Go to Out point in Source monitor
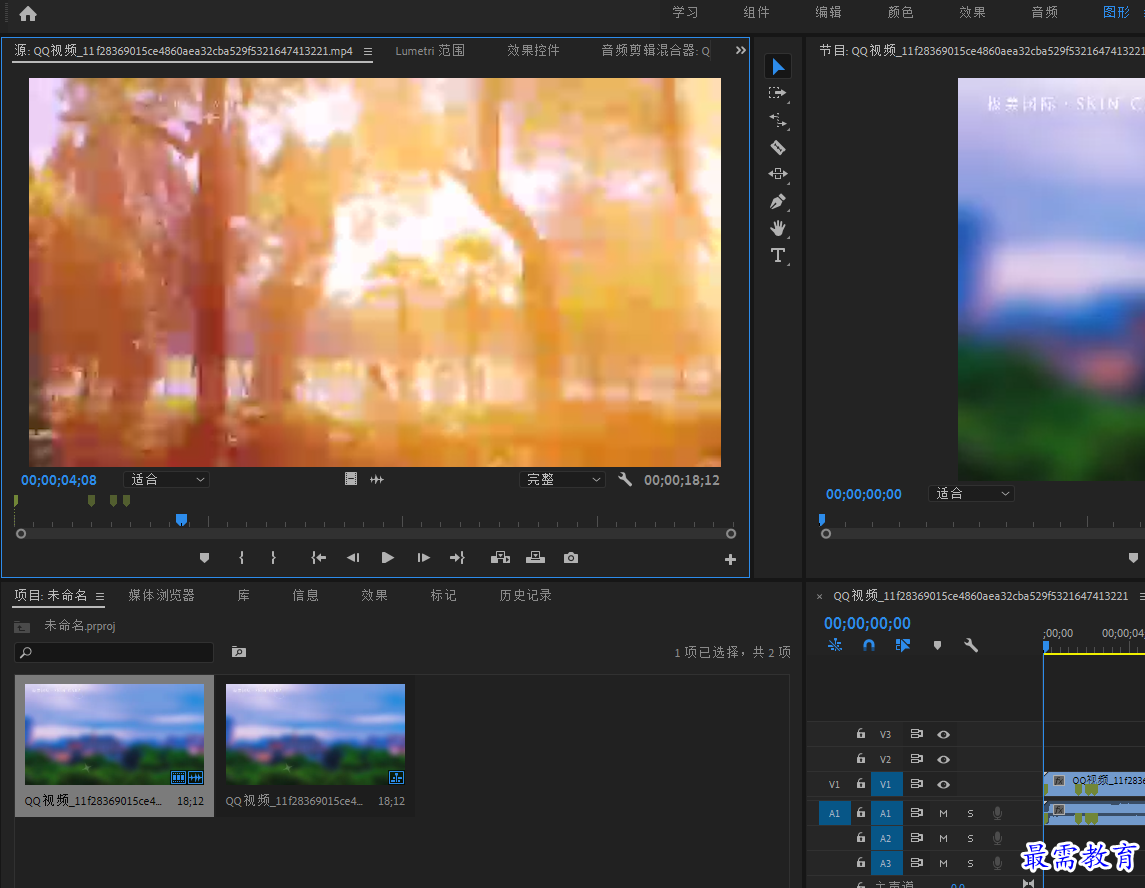The height and width of the screenshot is (888, 1145). [458, 558]
